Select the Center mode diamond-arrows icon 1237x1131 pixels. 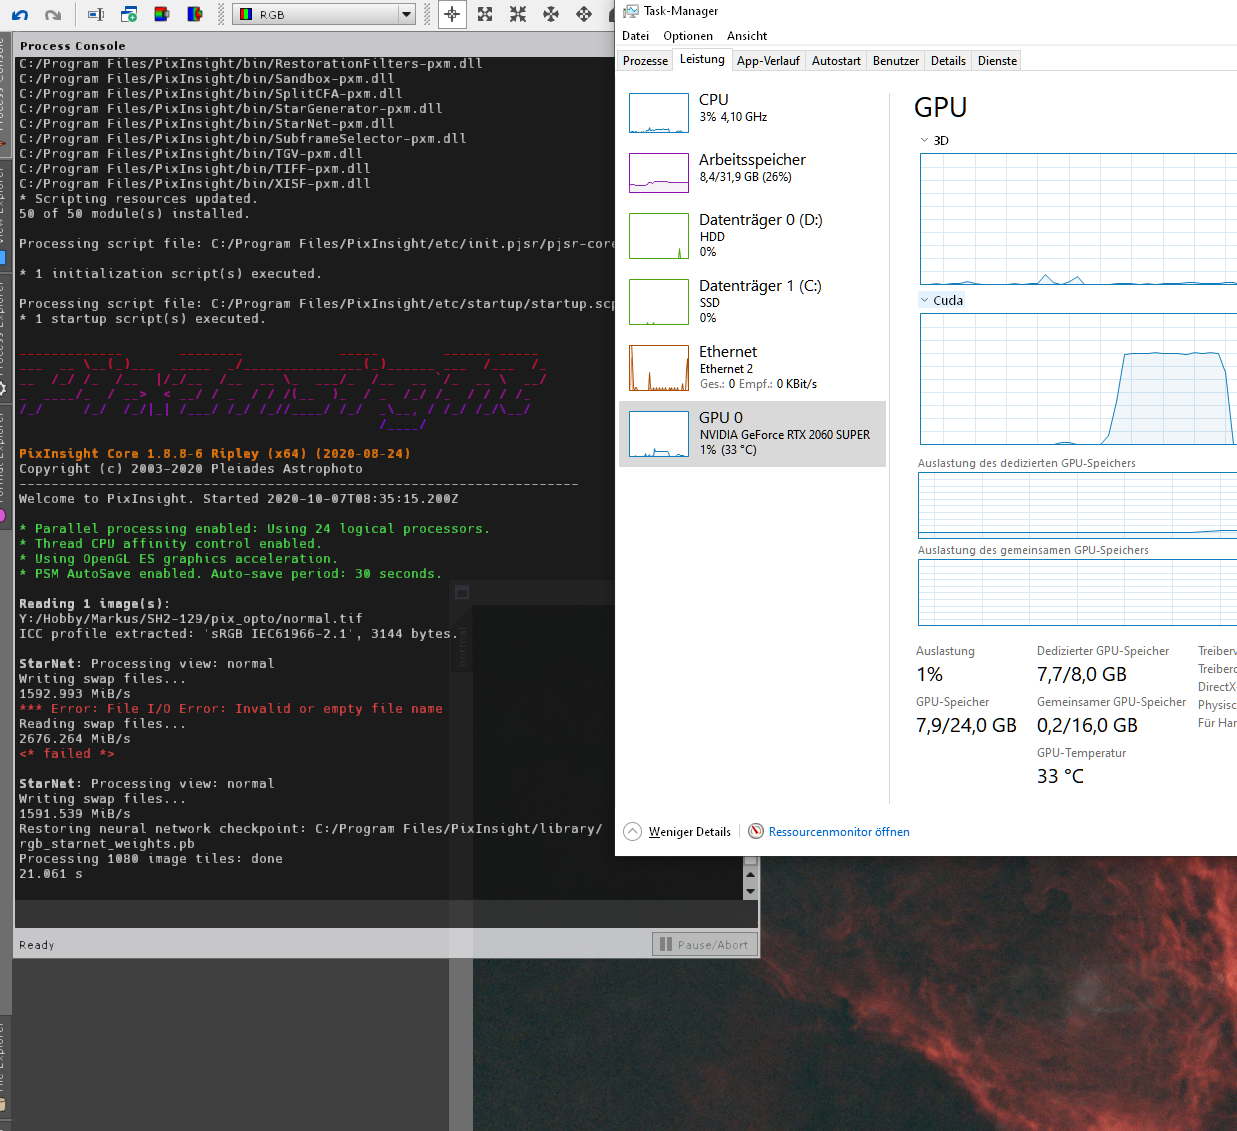(x=584, y=14)
